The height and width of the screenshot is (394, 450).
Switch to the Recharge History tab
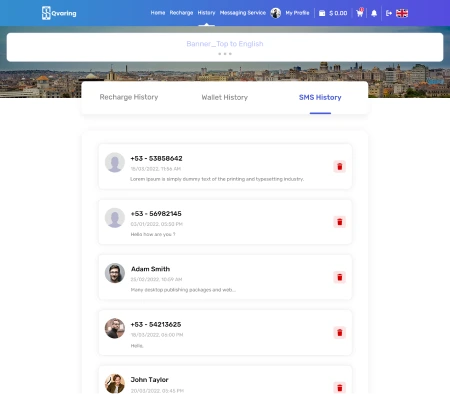pyautogui.click(x=129, y=97)
